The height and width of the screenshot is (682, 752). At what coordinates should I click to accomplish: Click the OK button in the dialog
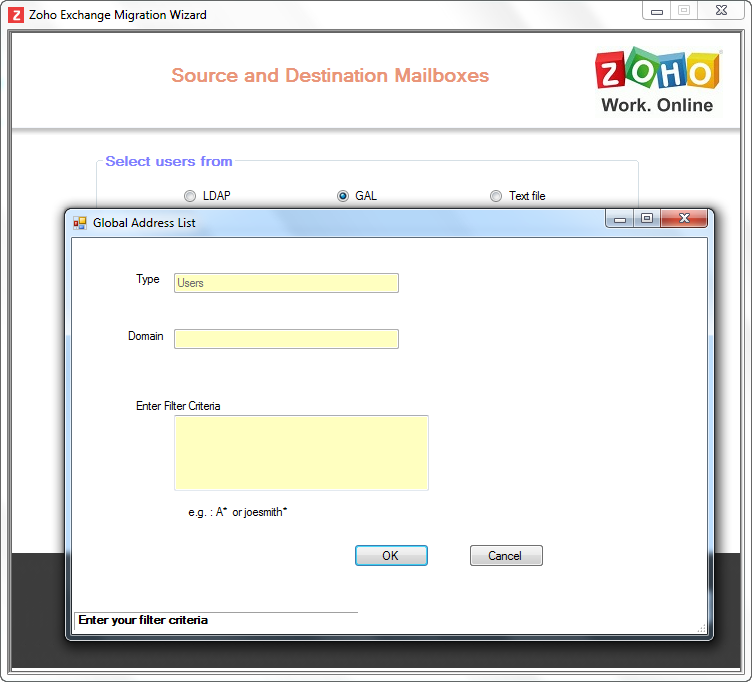[x=391, y=555]
